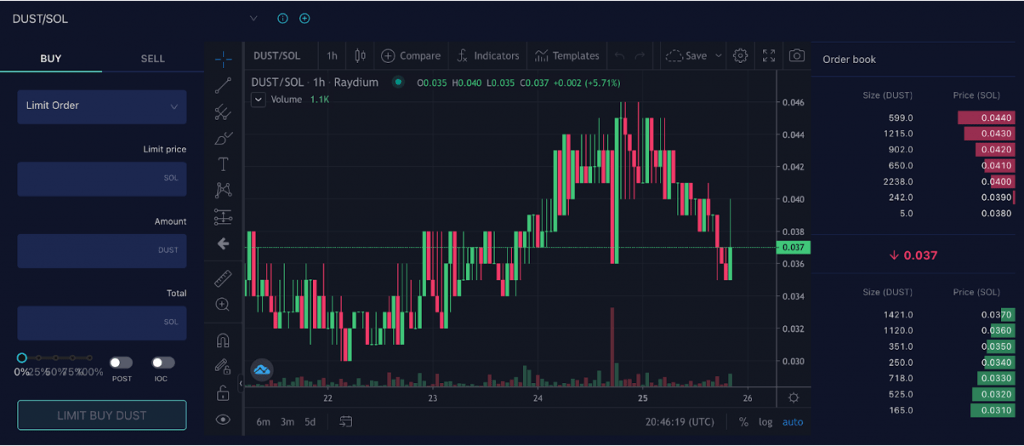Select the ruler measure tool

point(223,279)
